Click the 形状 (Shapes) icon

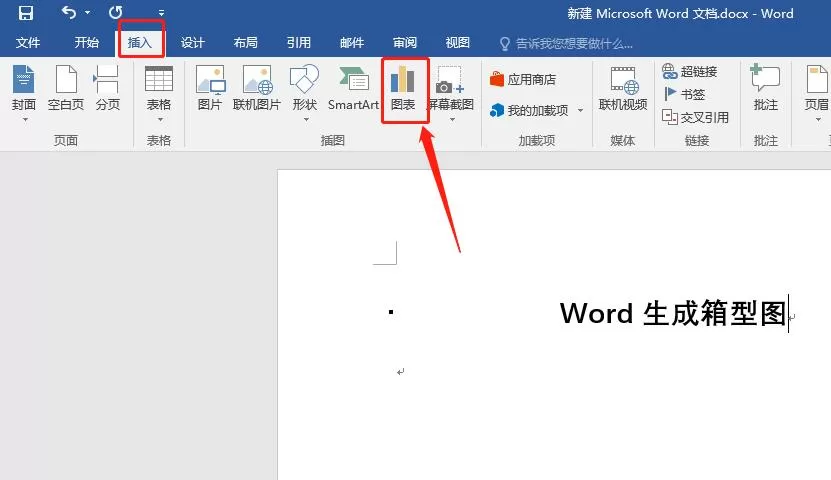304,81
